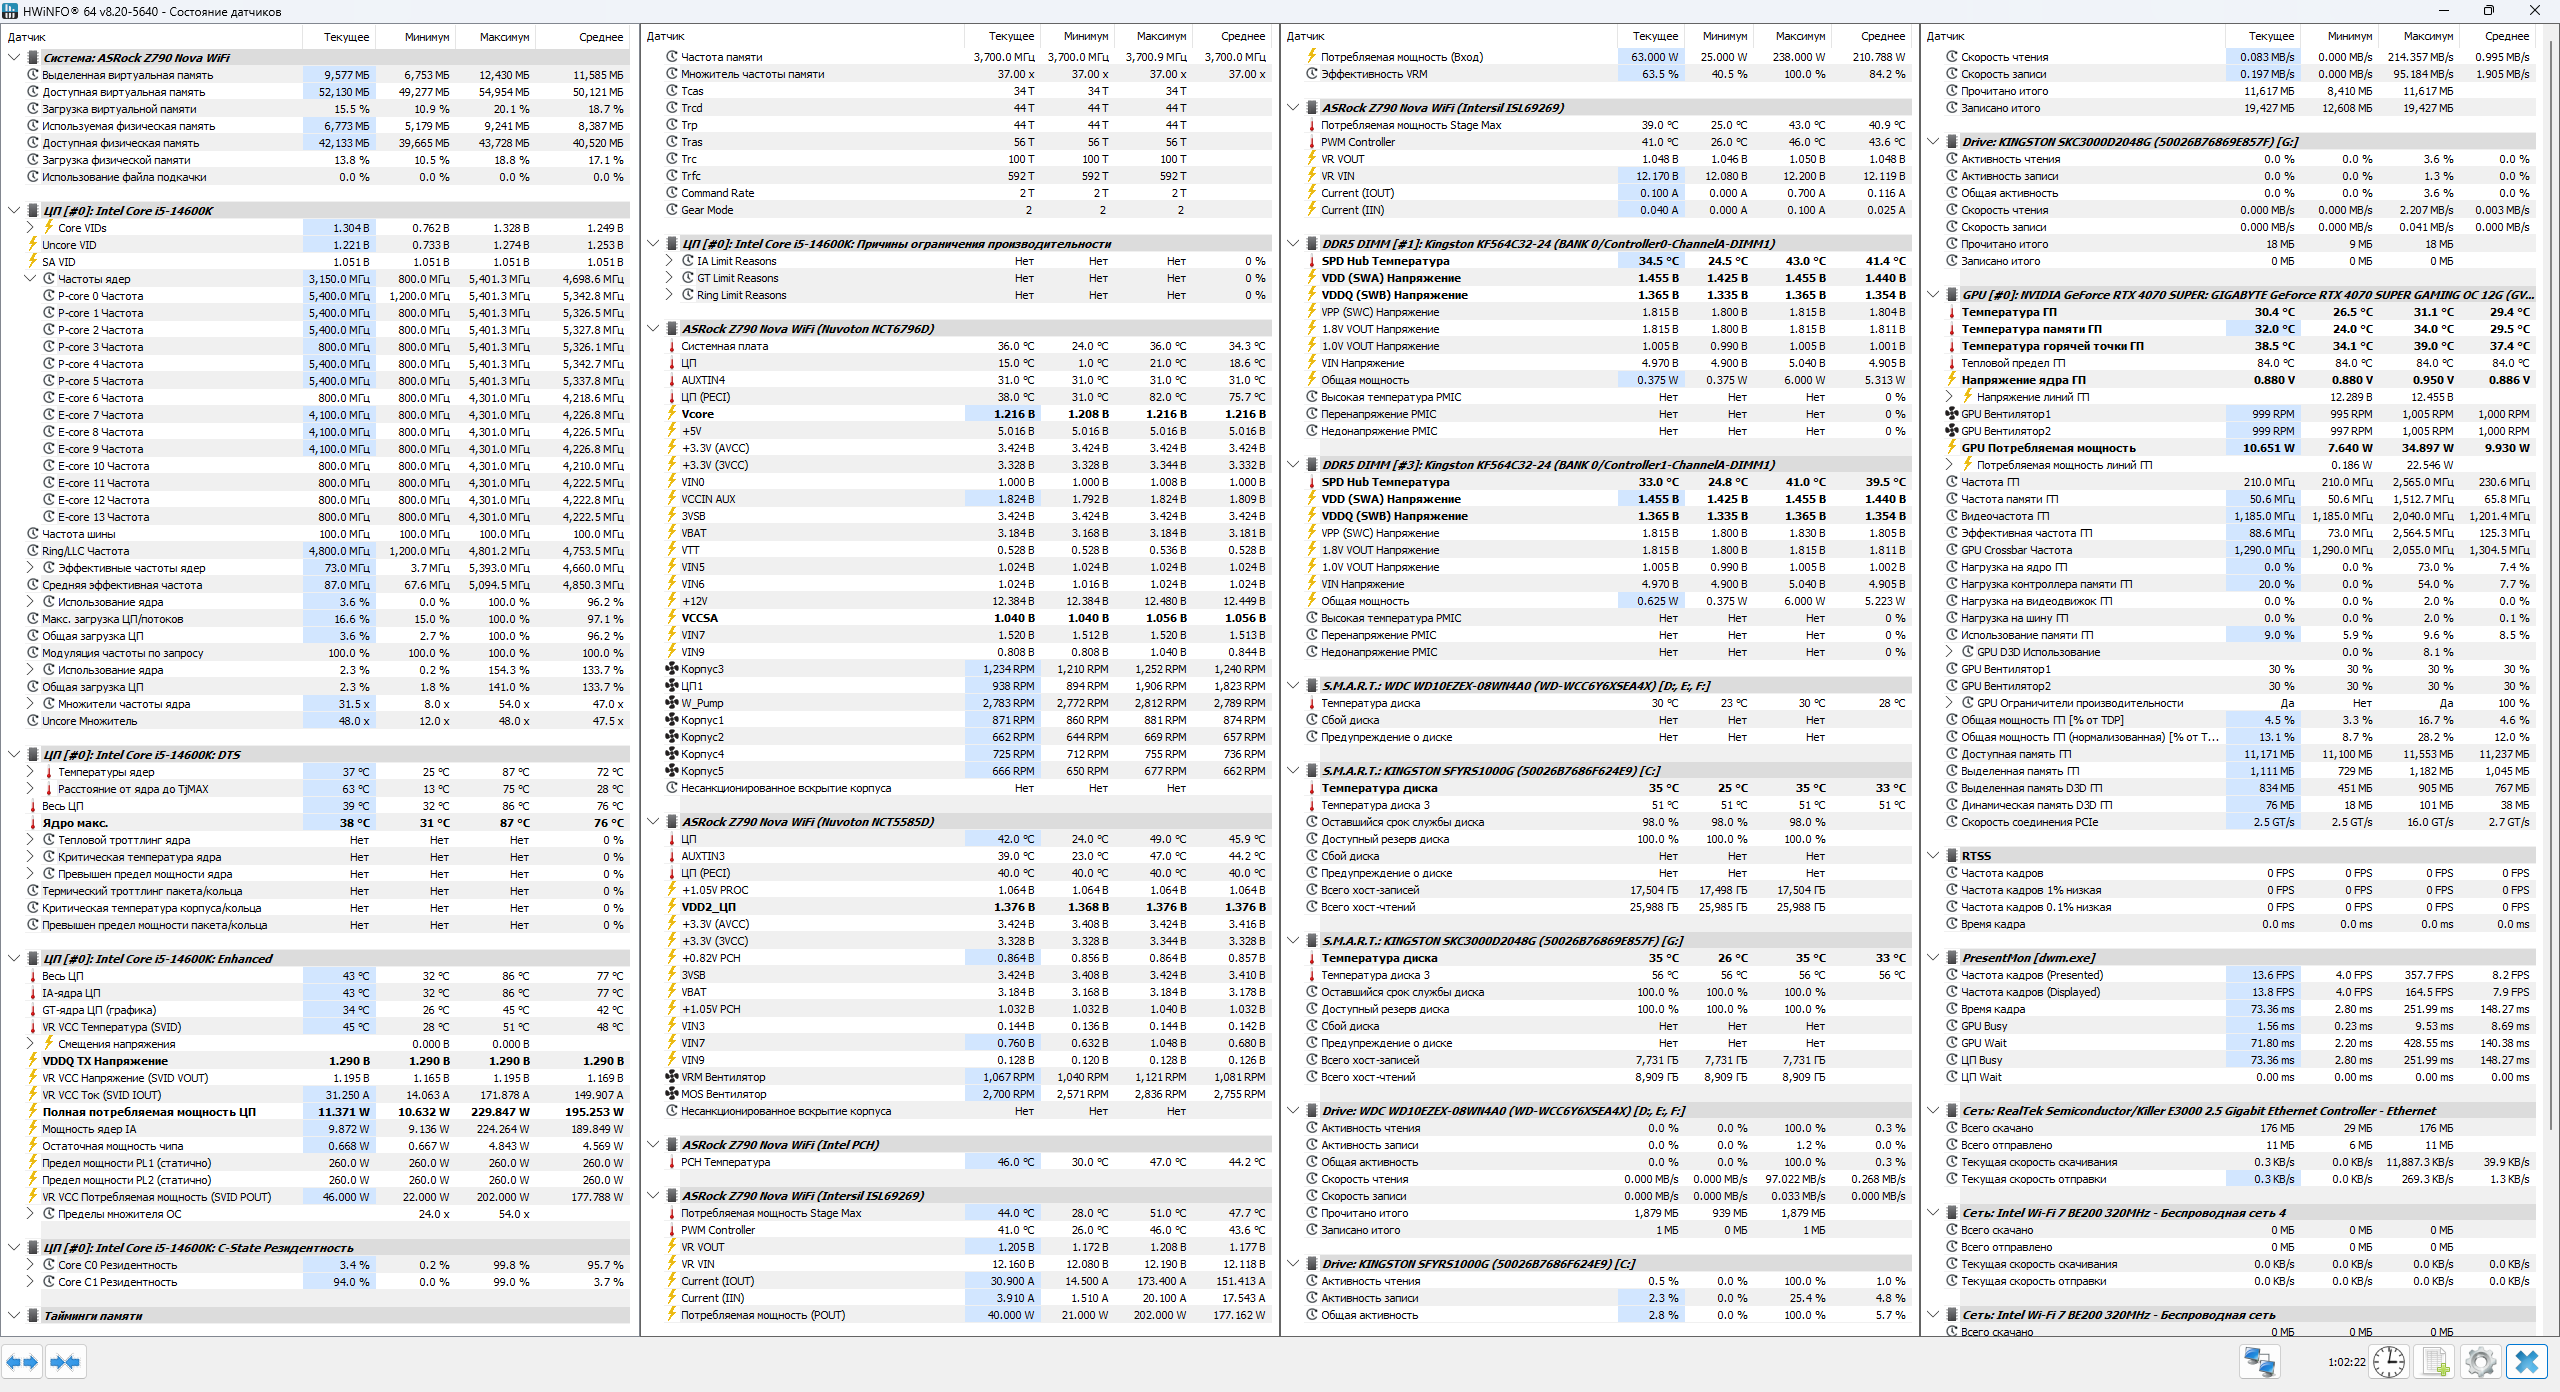Start logging with the sheet-plus icon
This screenshot has height=1392, width=2560.
(2435, 1362)
